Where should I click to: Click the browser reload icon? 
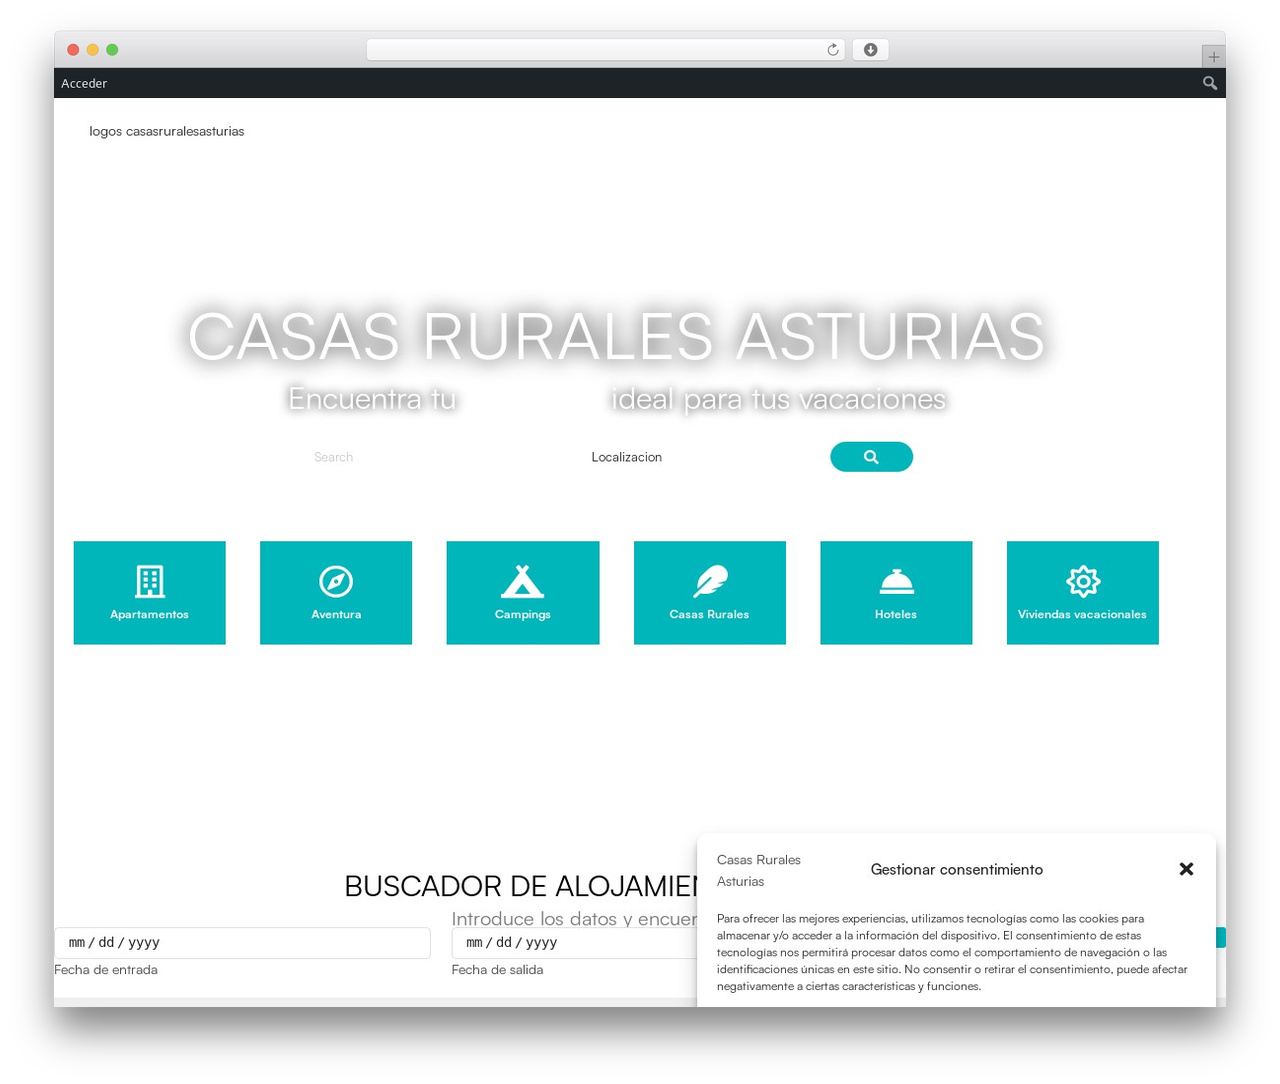coord(833,50)
